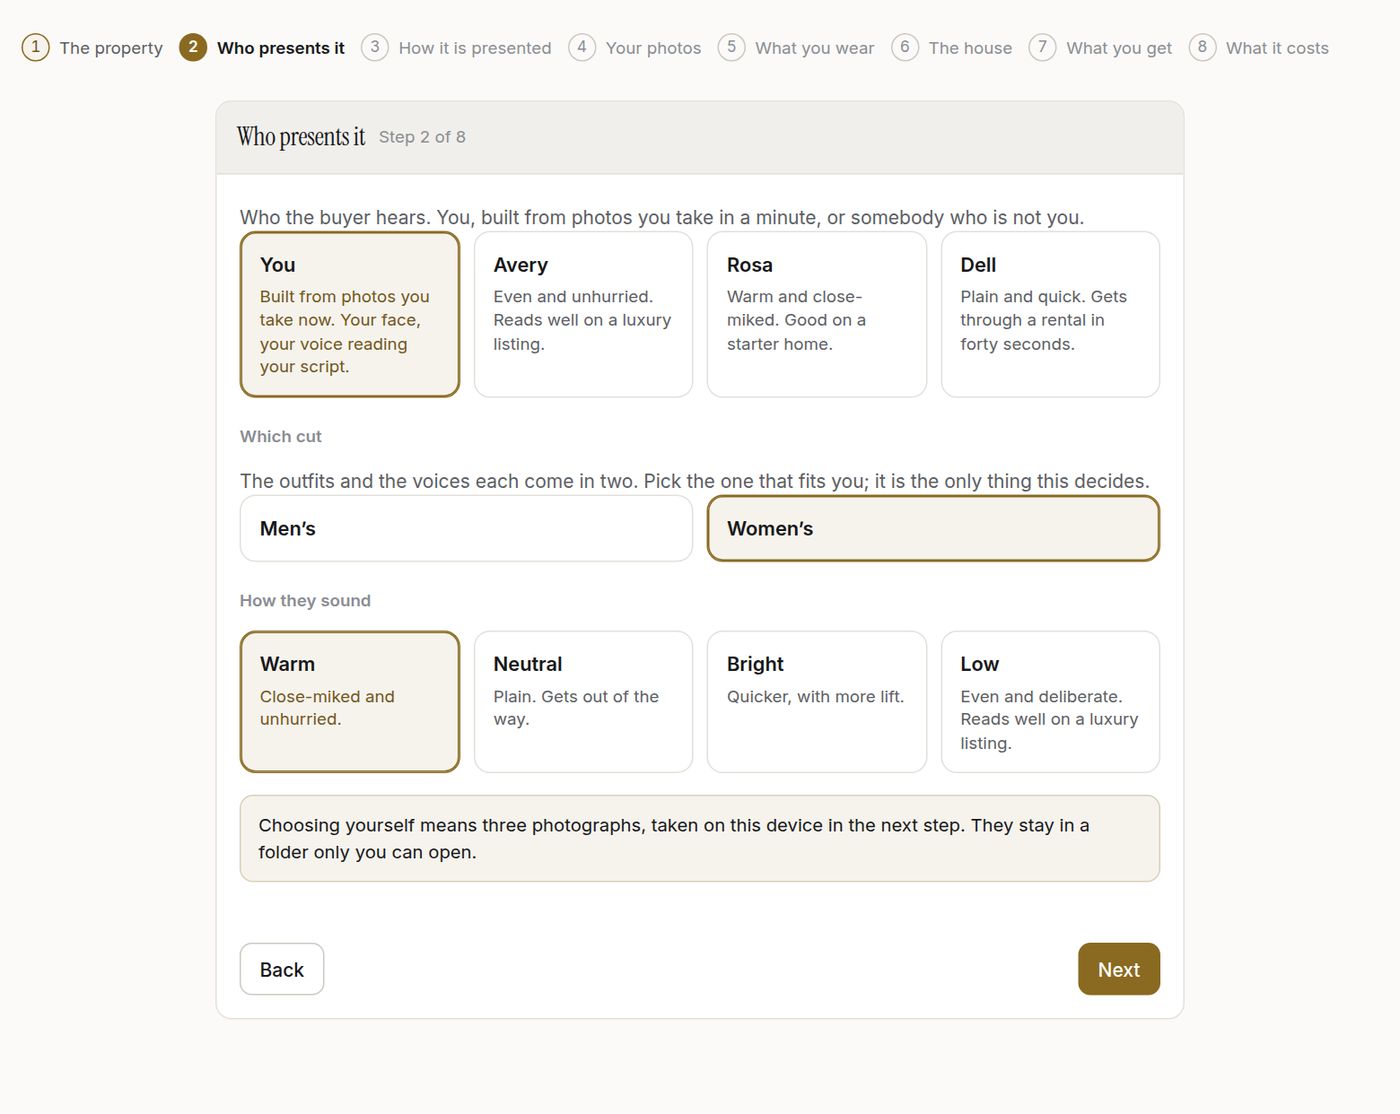Select the Men's cut option
1400x1114 pixels.
(466, 528)
